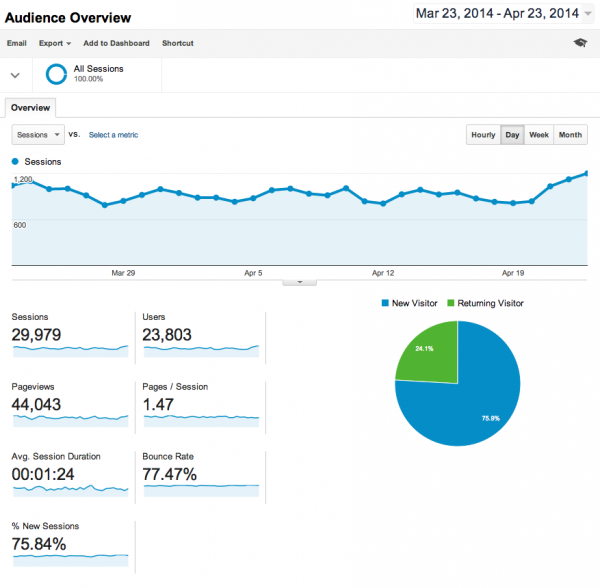Screen dimensions: 600x588
Task: Click the Shortcut button
Action: [177, 44]
